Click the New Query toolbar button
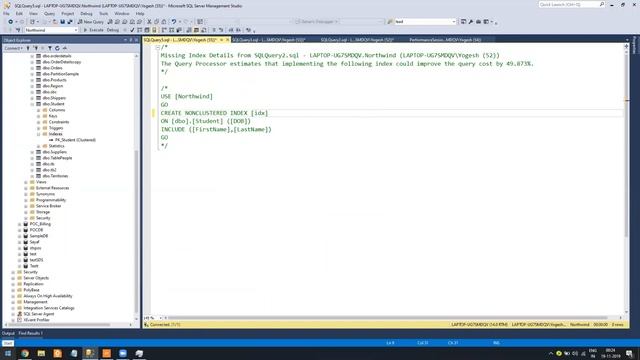640x360 pixels. tap(91, 22)
